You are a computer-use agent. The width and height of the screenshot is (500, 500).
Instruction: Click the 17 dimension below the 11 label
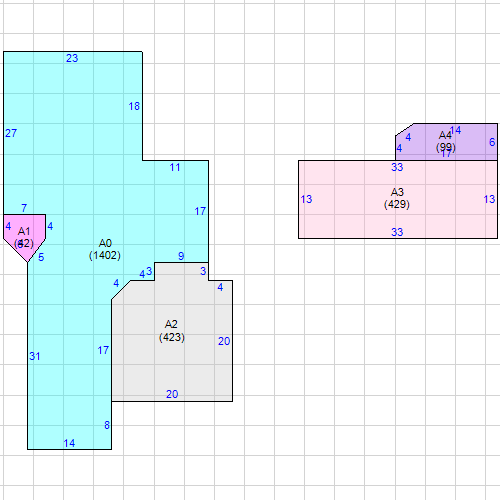[x=200, y=211]
